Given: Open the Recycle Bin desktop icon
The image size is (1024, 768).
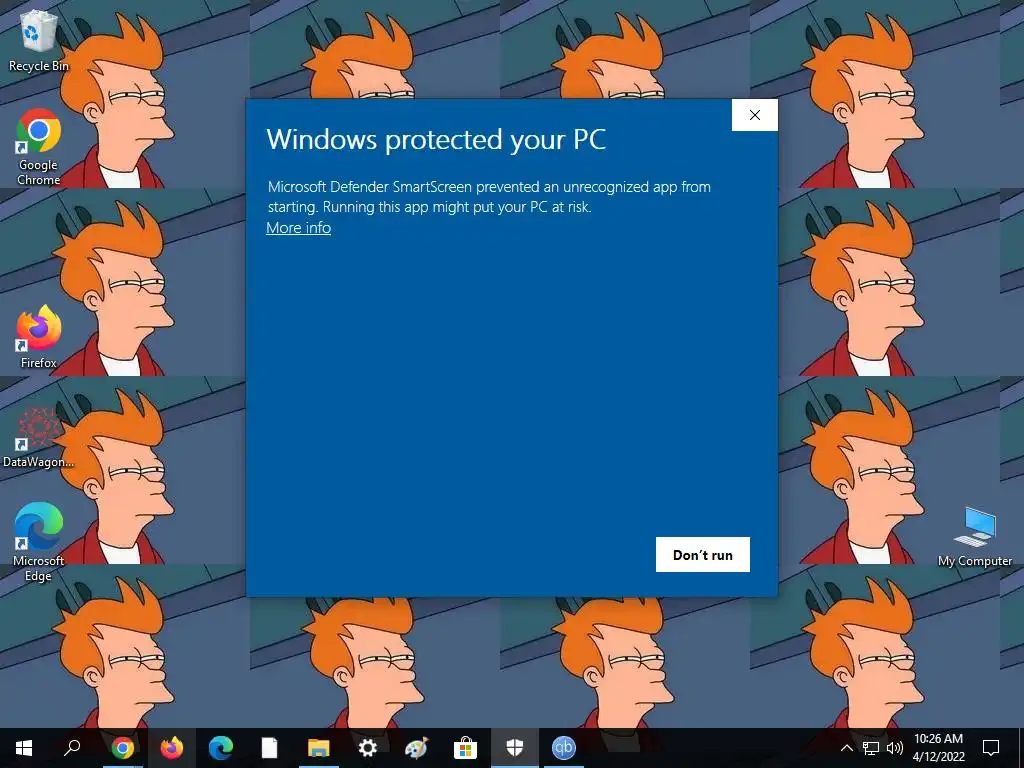Looking at the screenshot, I should pyautogui.click(x=39, y=39).
